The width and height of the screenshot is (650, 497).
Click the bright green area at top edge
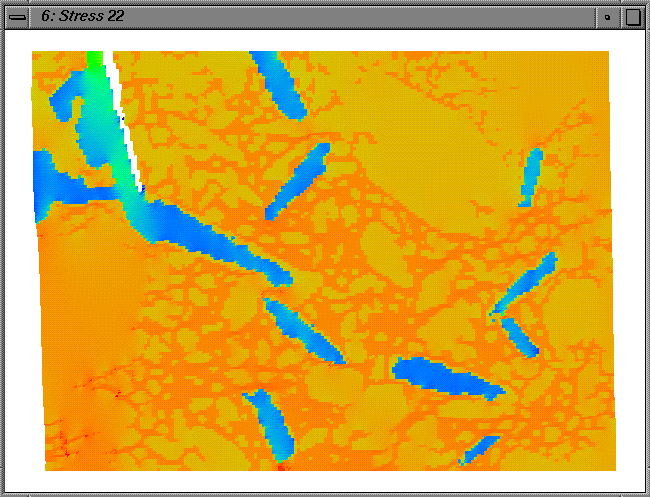(95, 60)
